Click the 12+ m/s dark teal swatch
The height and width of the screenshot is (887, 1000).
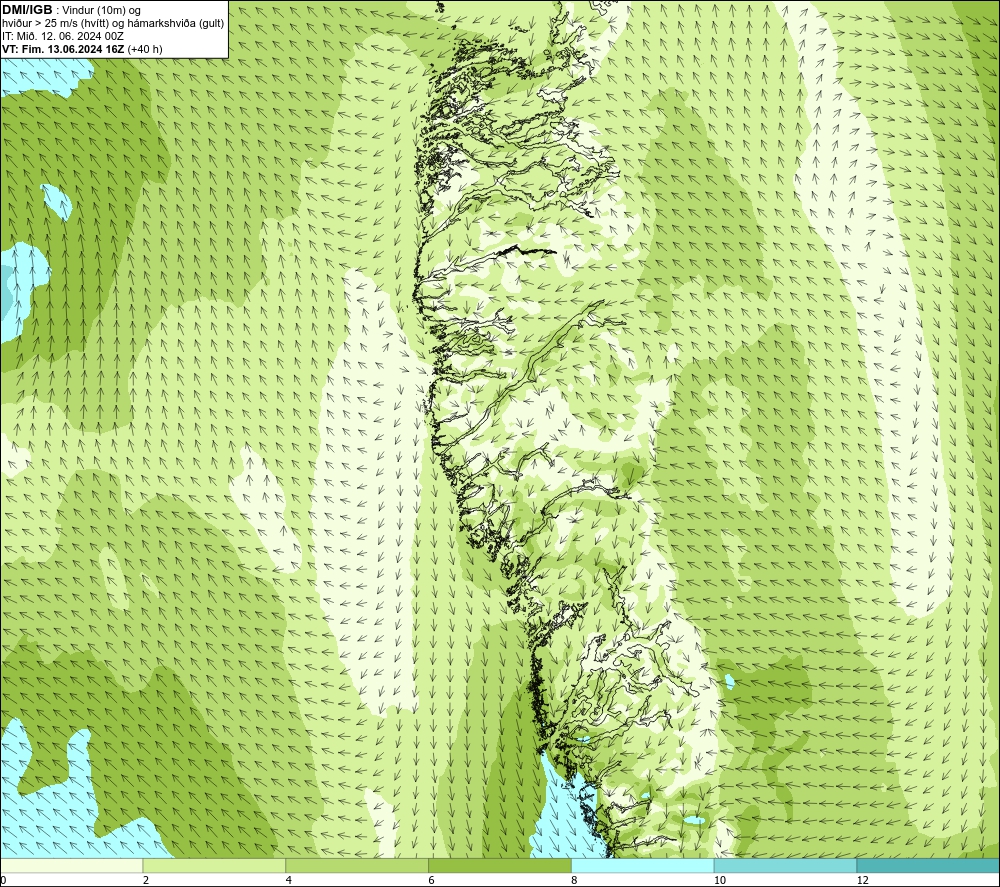coord(929,866)
